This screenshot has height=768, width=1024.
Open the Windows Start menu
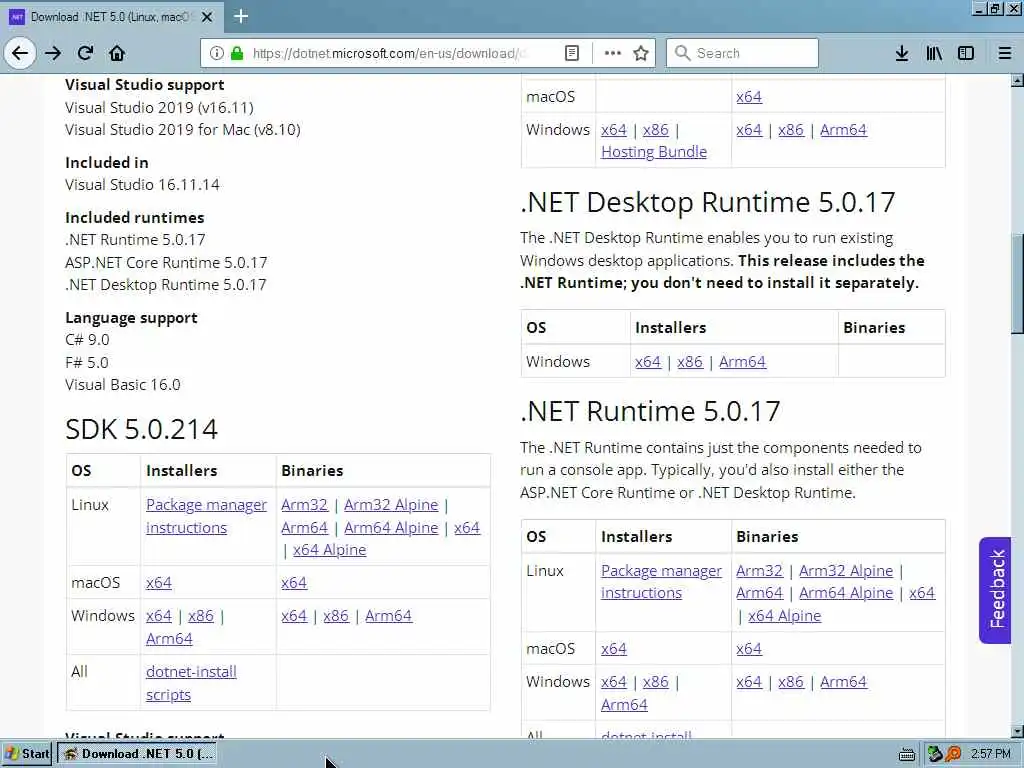click(27, 754)
